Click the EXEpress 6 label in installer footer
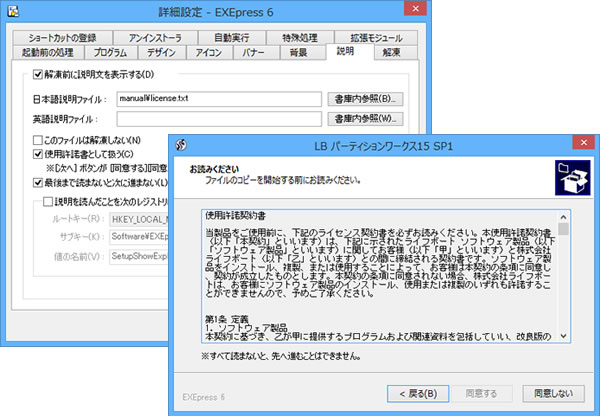This screenshot has height=416, width=600. [x=204, y=397]
